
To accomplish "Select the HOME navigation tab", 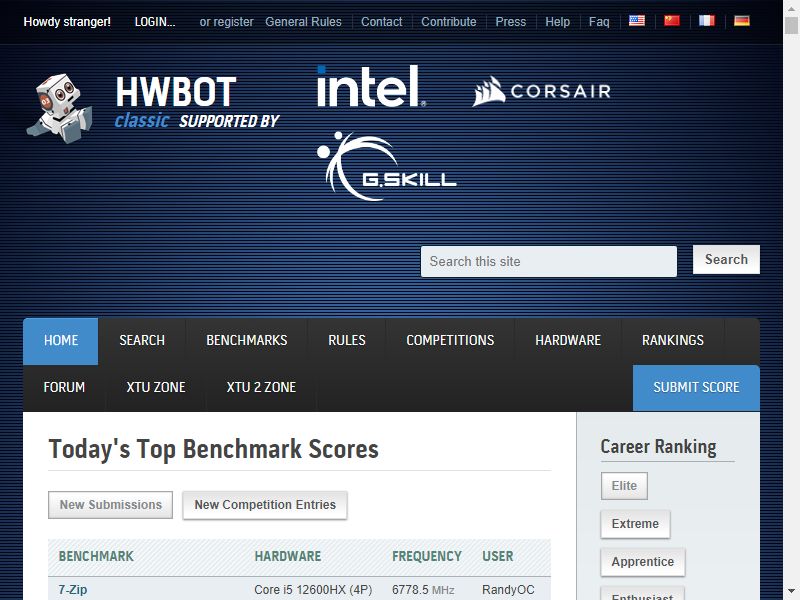I will pyautogui.click(x=61, y=341).
